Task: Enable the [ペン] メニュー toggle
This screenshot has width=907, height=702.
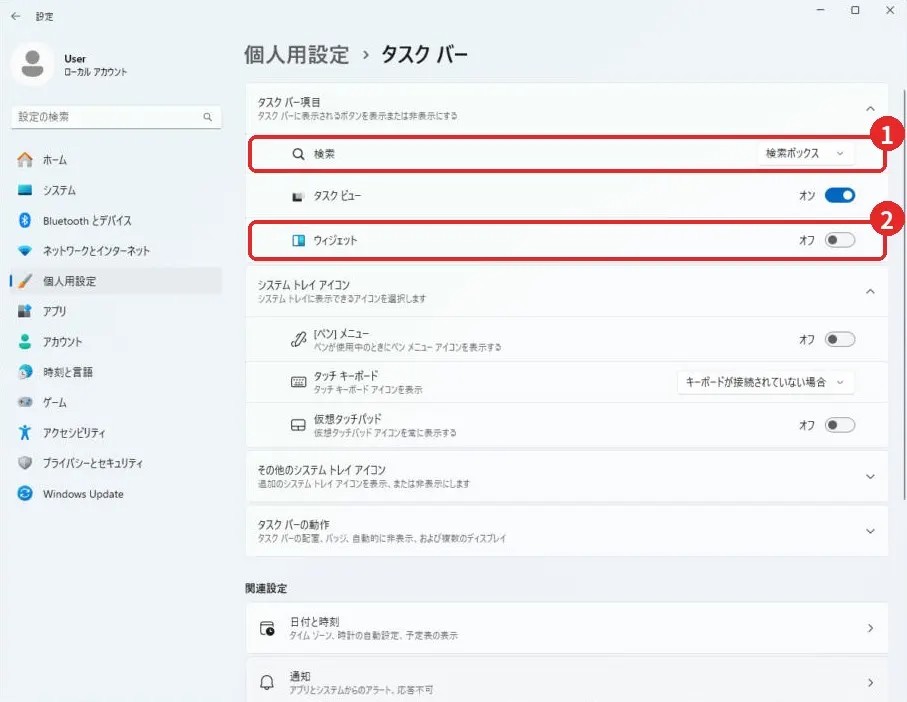Action: pyautogui.click(x=840, y=339)
